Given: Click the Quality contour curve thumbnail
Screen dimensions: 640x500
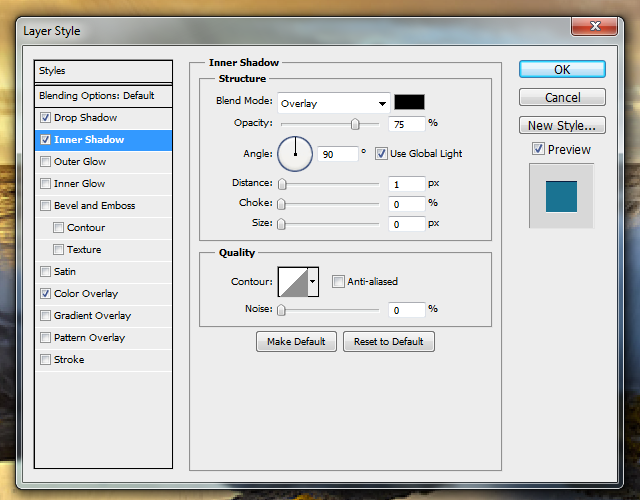Looking at the screenshot, I should tap(293, 282).
